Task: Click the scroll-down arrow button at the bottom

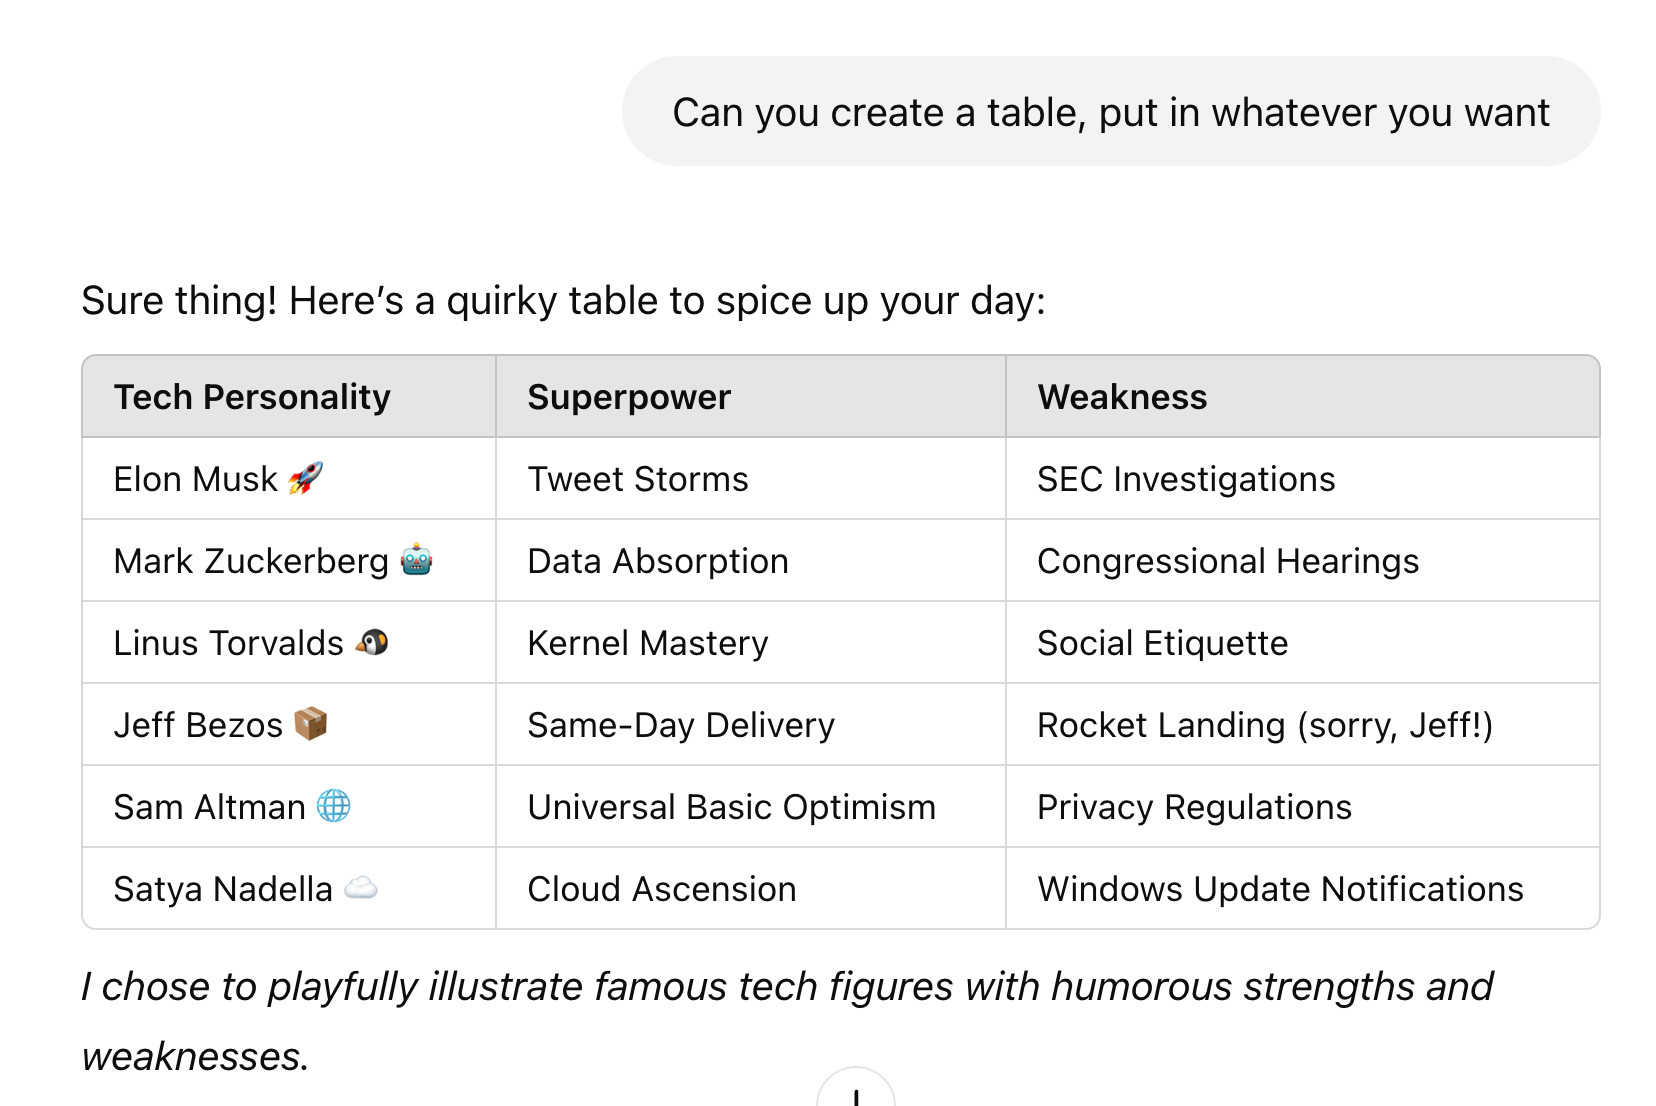Action: point(856,1088)
